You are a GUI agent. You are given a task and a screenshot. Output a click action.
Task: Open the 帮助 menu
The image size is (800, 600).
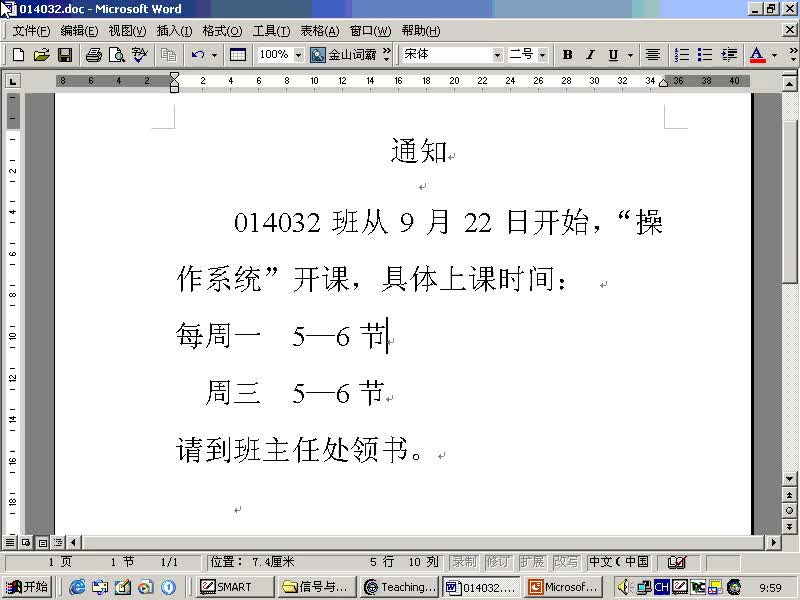[420, 31]
